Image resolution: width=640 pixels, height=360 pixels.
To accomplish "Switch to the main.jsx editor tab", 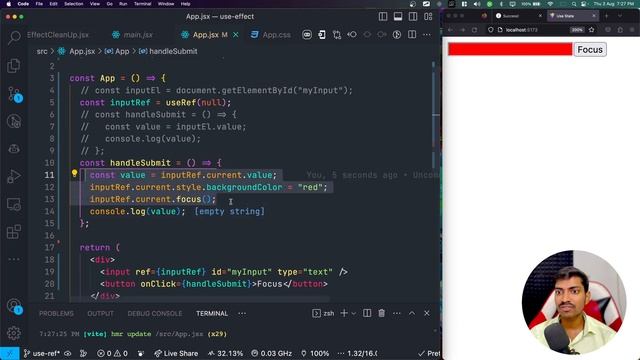I will pos(133,35).
